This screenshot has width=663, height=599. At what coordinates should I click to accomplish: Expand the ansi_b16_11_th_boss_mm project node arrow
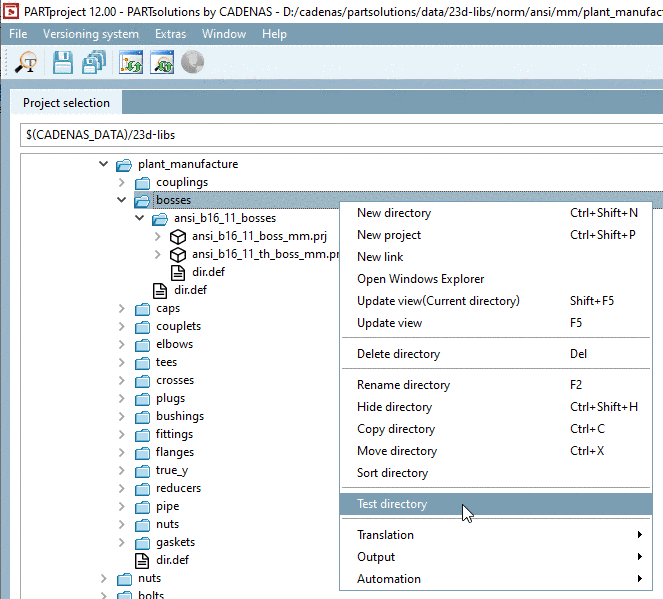[157, 254]
